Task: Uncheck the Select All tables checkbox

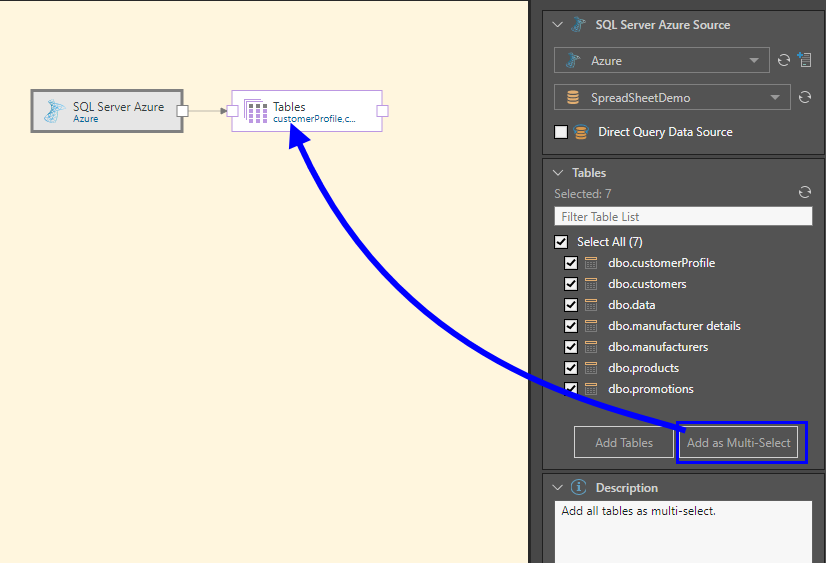Action: (x=561, y=242)
